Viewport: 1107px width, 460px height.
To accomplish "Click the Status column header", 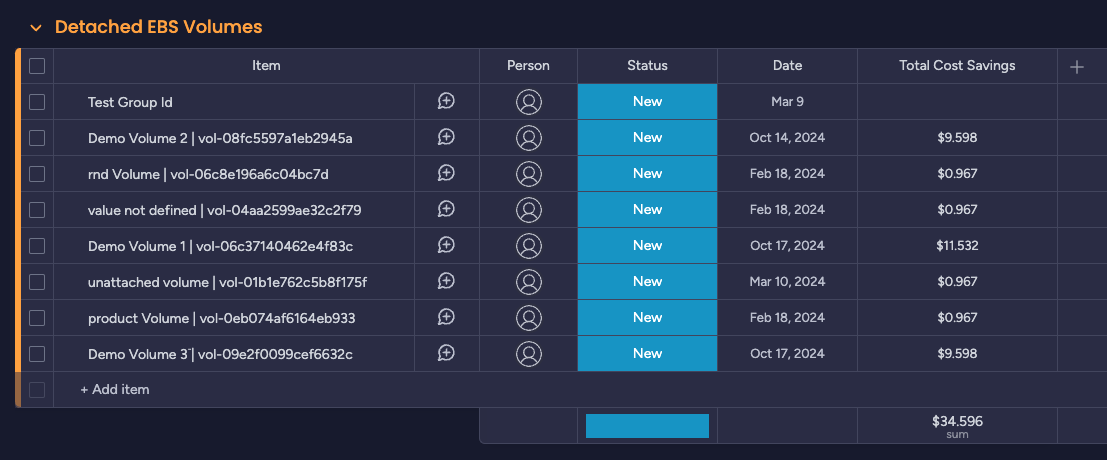I will 647,66.
